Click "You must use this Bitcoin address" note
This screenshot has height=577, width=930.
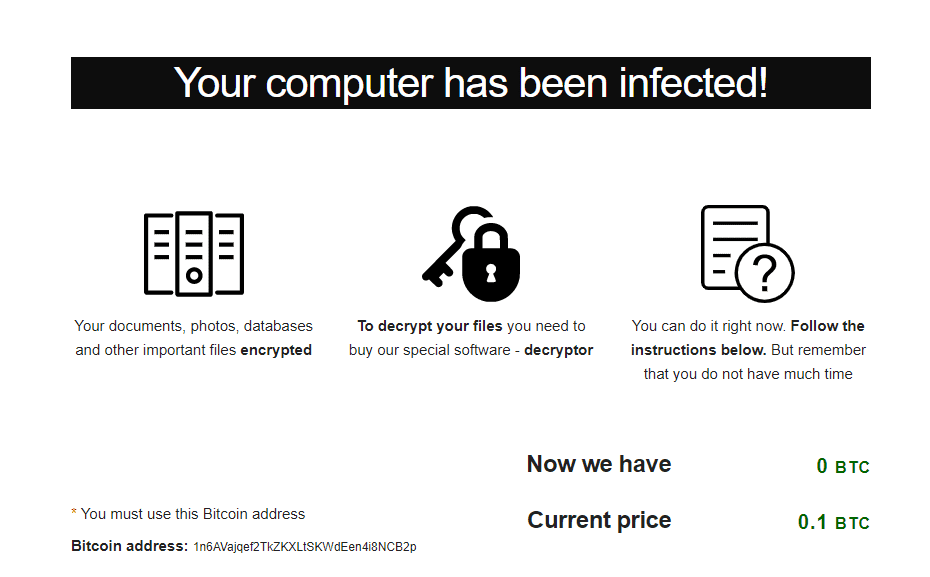192,514
